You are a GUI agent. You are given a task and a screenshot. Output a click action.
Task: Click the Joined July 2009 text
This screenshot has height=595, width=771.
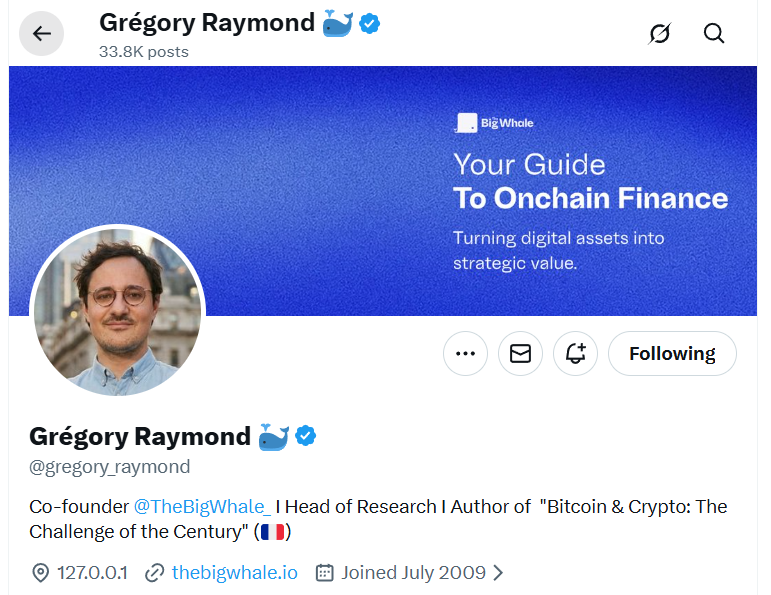pyautogui.click(x=413, y=573)
